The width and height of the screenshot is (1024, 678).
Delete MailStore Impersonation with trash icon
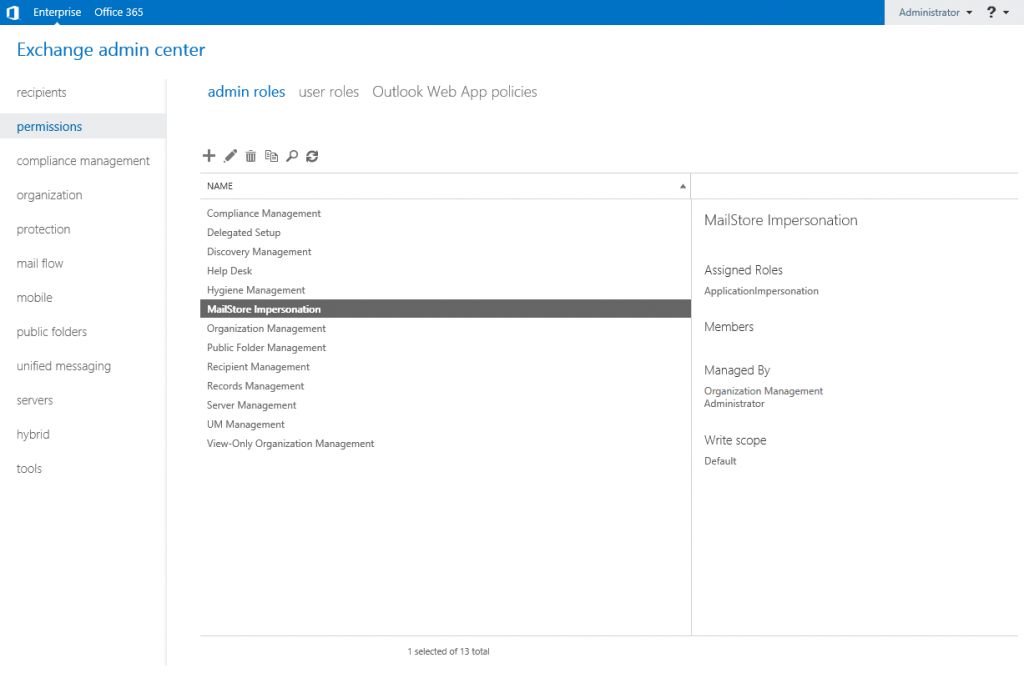[250, 156]
